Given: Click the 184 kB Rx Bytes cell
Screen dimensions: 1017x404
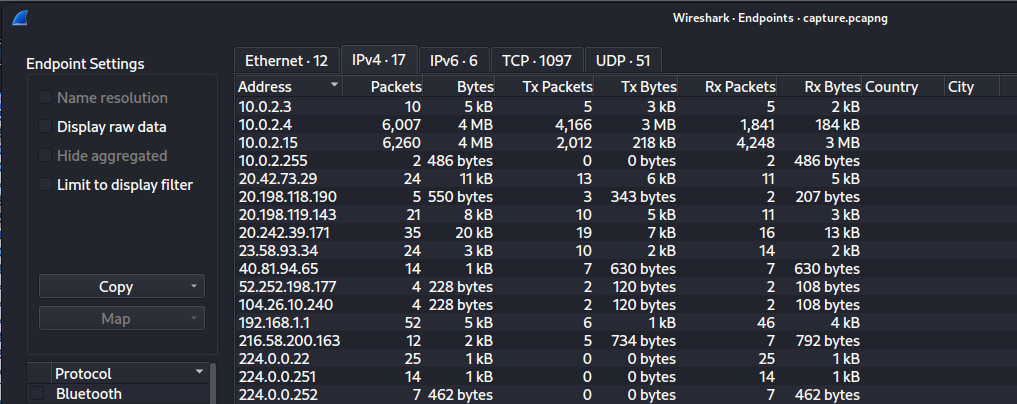Looking at the screenshot, I should [x=837, y=125].
